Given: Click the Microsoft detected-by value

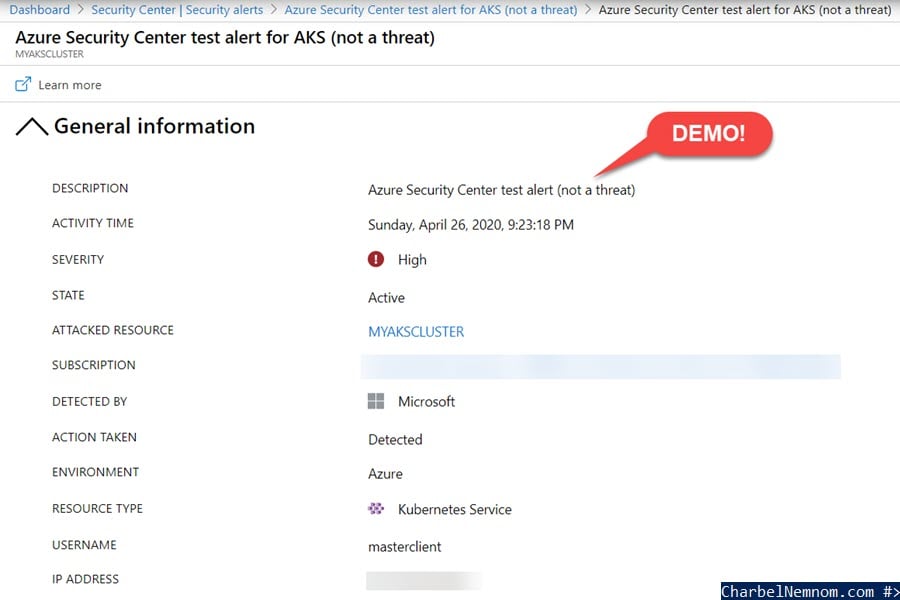Looking at the screenshot, I should coord(426,401).
